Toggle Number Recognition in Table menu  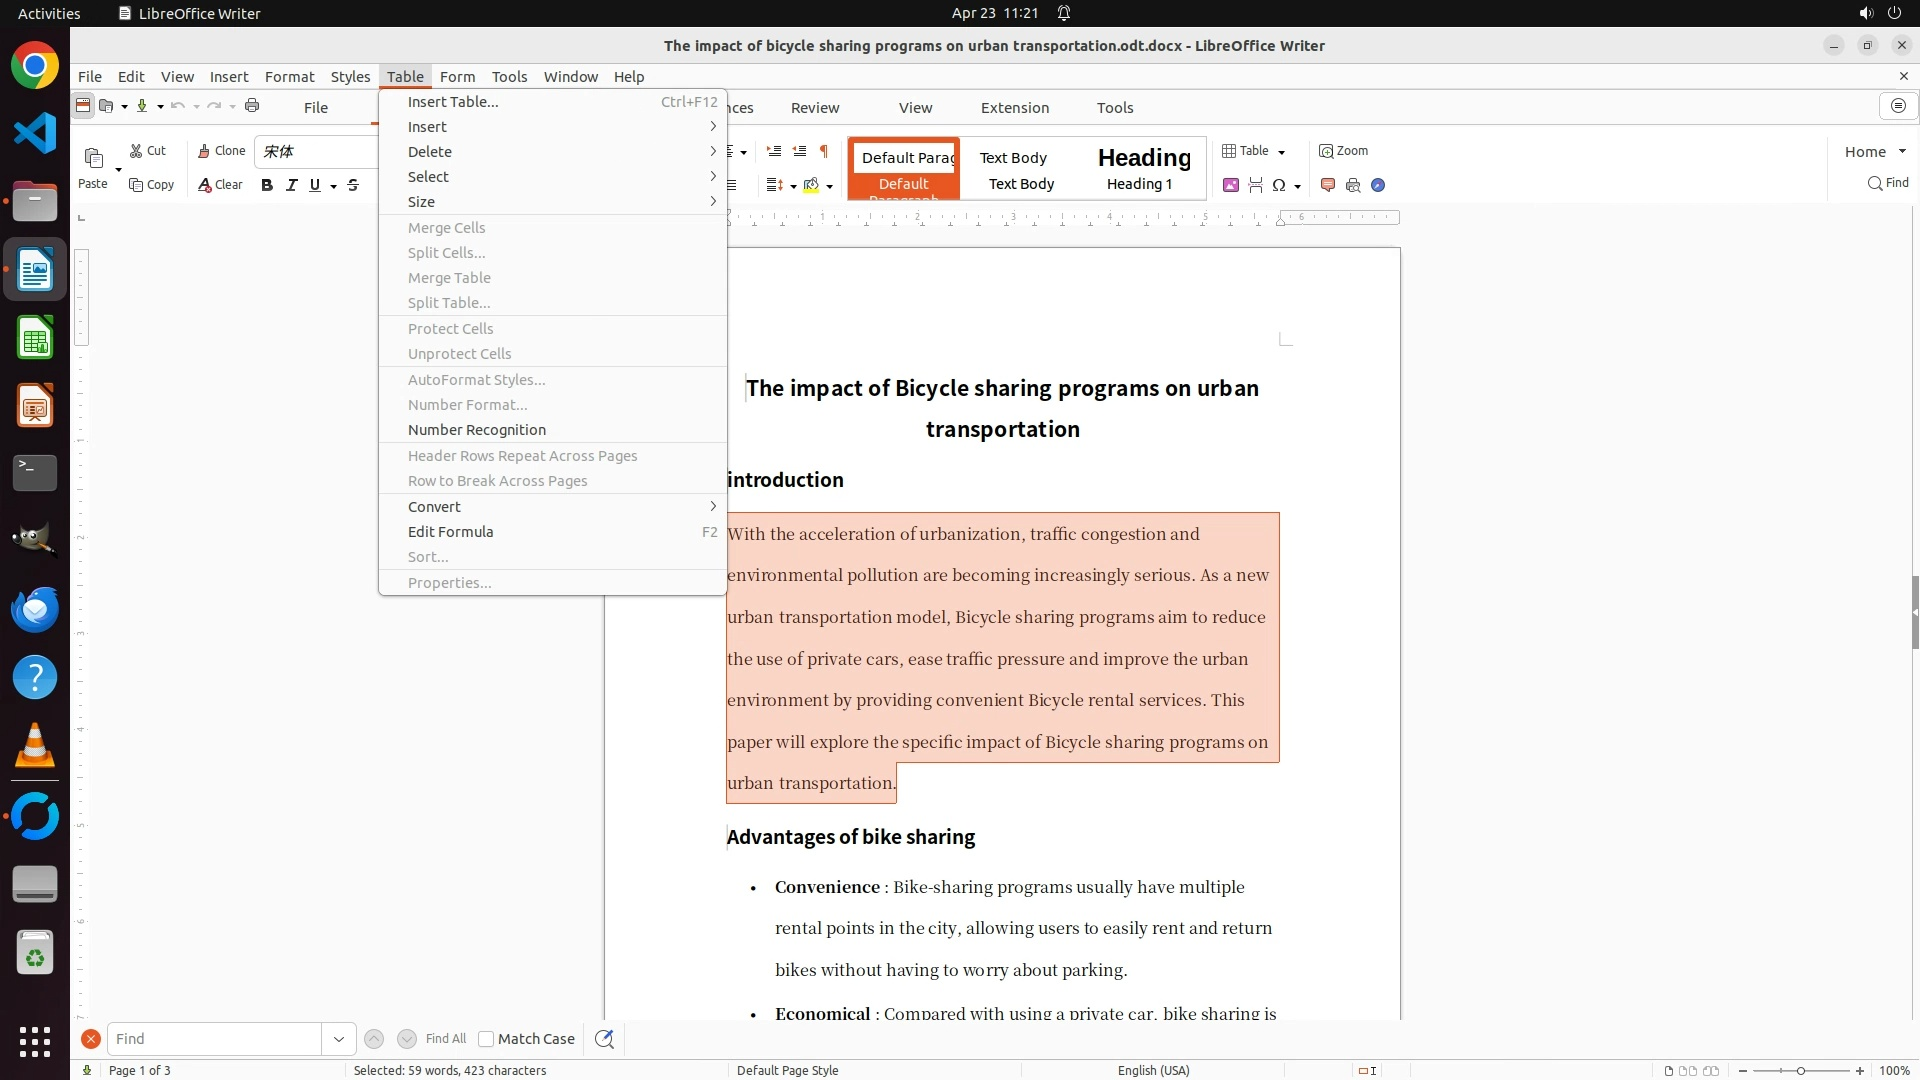coord(476,430)
